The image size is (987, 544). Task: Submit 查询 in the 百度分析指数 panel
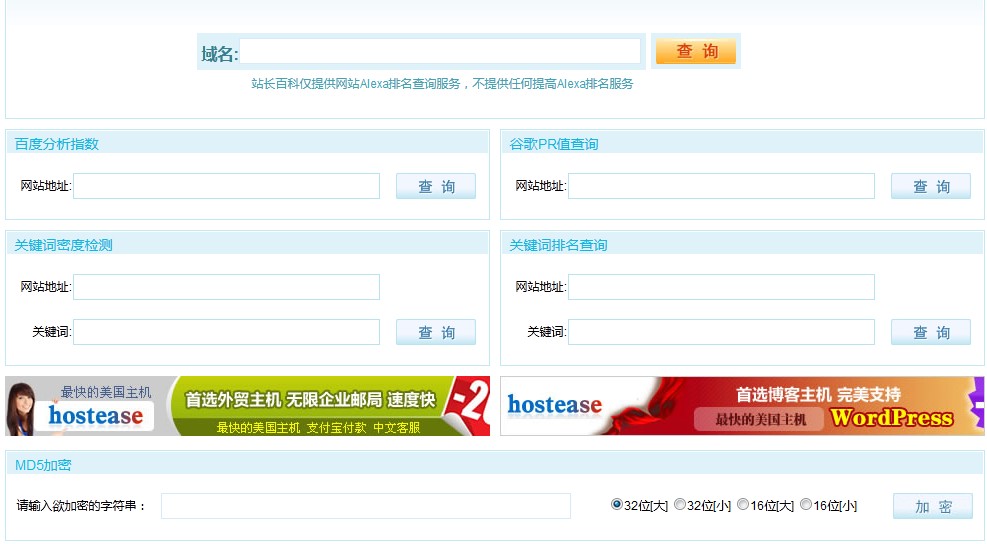436,186
